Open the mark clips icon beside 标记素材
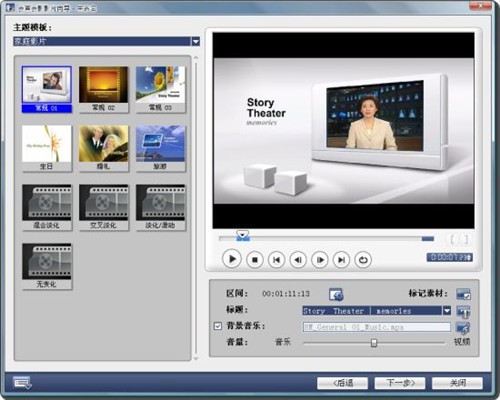500x400 pixels. [x=463, y=294]
